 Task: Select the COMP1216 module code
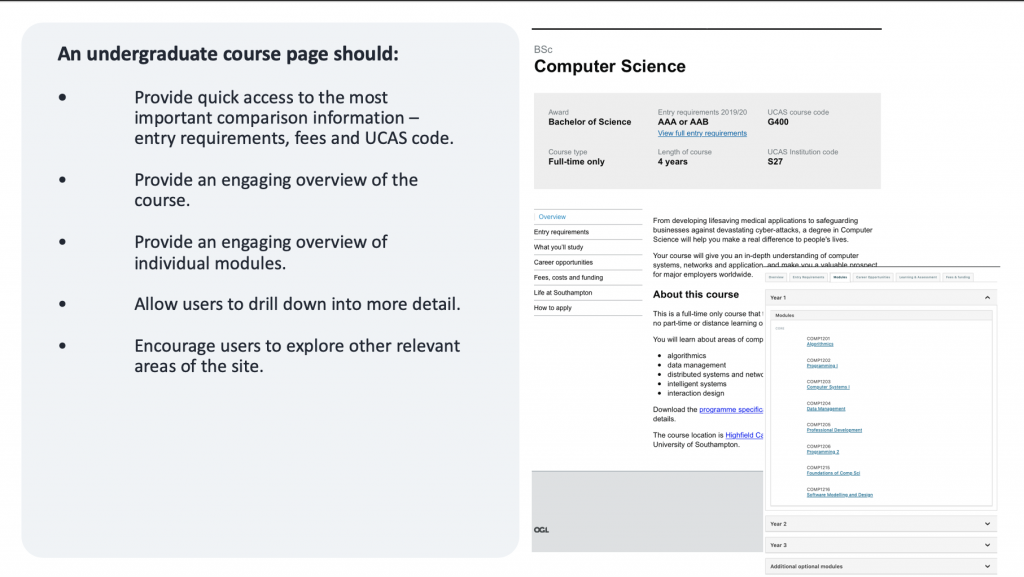point(818,490)
